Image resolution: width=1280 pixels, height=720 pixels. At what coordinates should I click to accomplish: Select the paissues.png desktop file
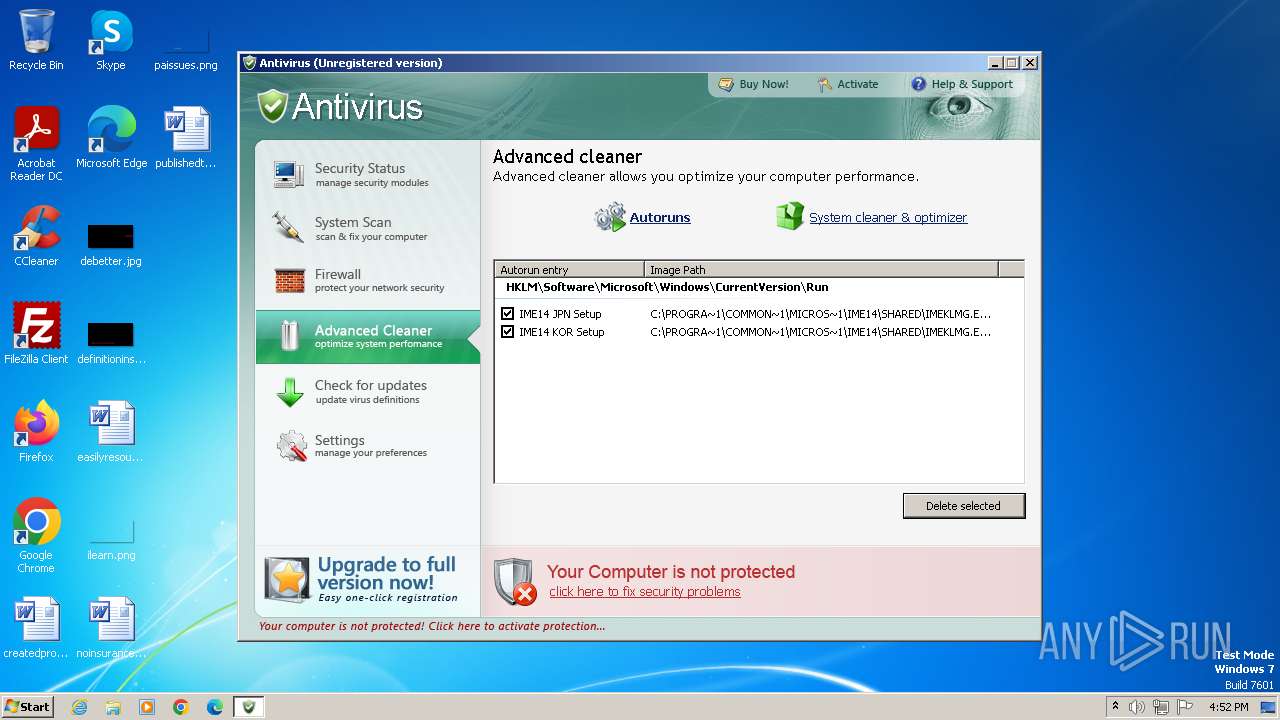tap(186, 41)
